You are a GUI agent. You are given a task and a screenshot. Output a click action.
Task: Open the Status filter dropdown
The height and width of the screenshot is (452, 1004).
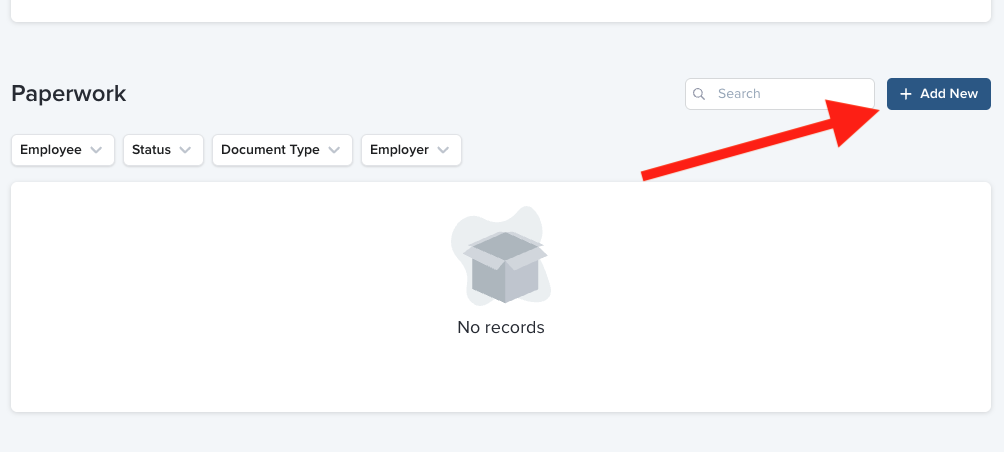pos(163,150)
